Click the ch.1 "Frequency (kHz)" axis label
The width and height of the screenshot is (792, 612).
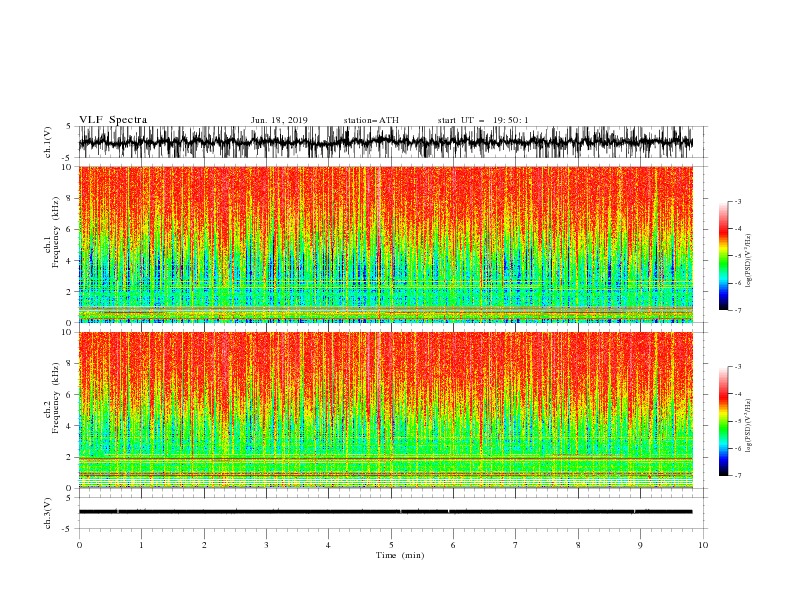(x=56, y=230)
